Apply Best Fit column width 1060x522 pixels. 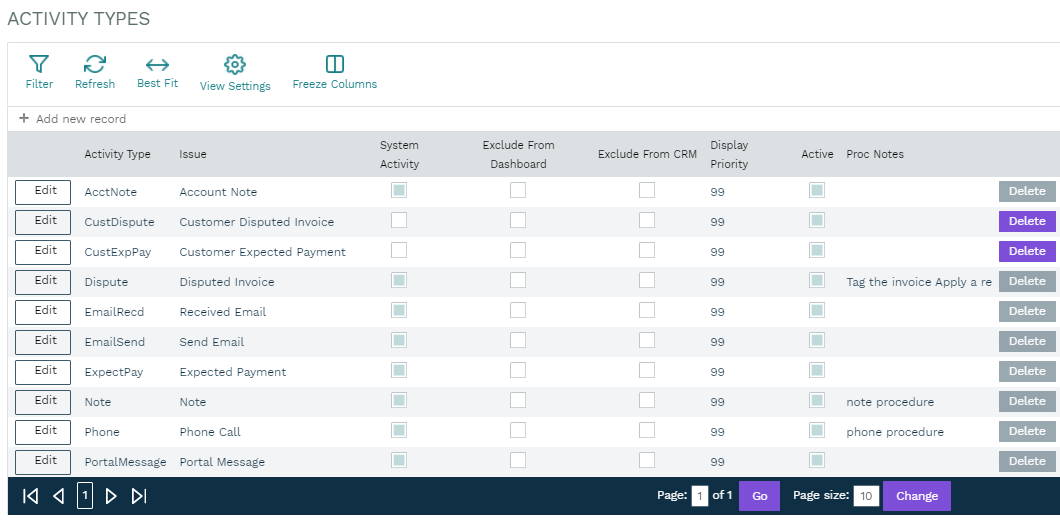(x=157, y=66)
